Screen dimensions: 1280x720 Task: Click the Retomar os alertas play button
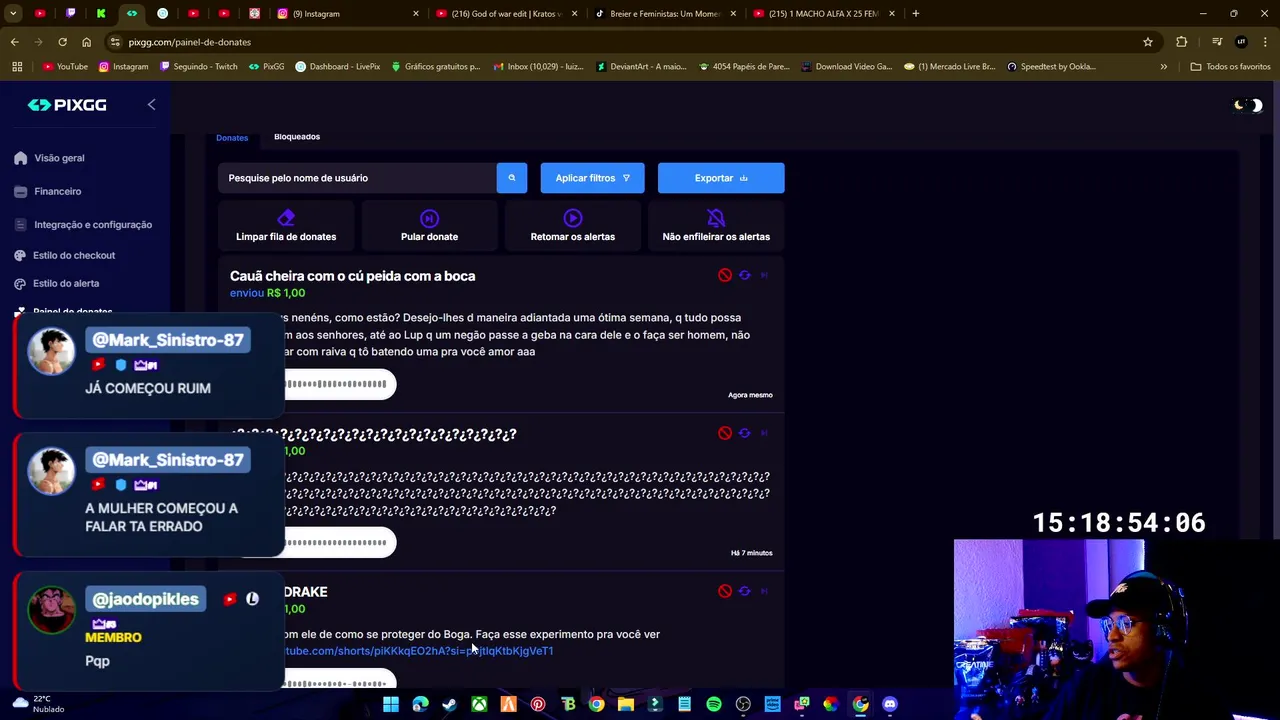point(572,226)
